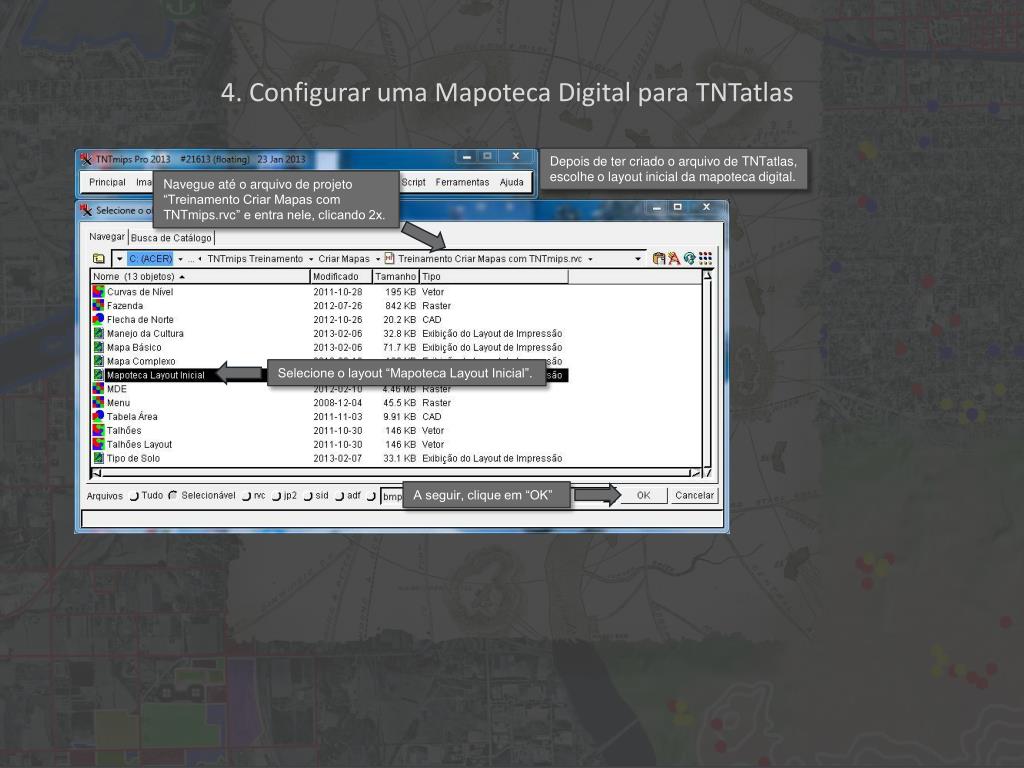Open the Ajuda menu
This screenshot has width=1024, height=768.
click(511, 182)
